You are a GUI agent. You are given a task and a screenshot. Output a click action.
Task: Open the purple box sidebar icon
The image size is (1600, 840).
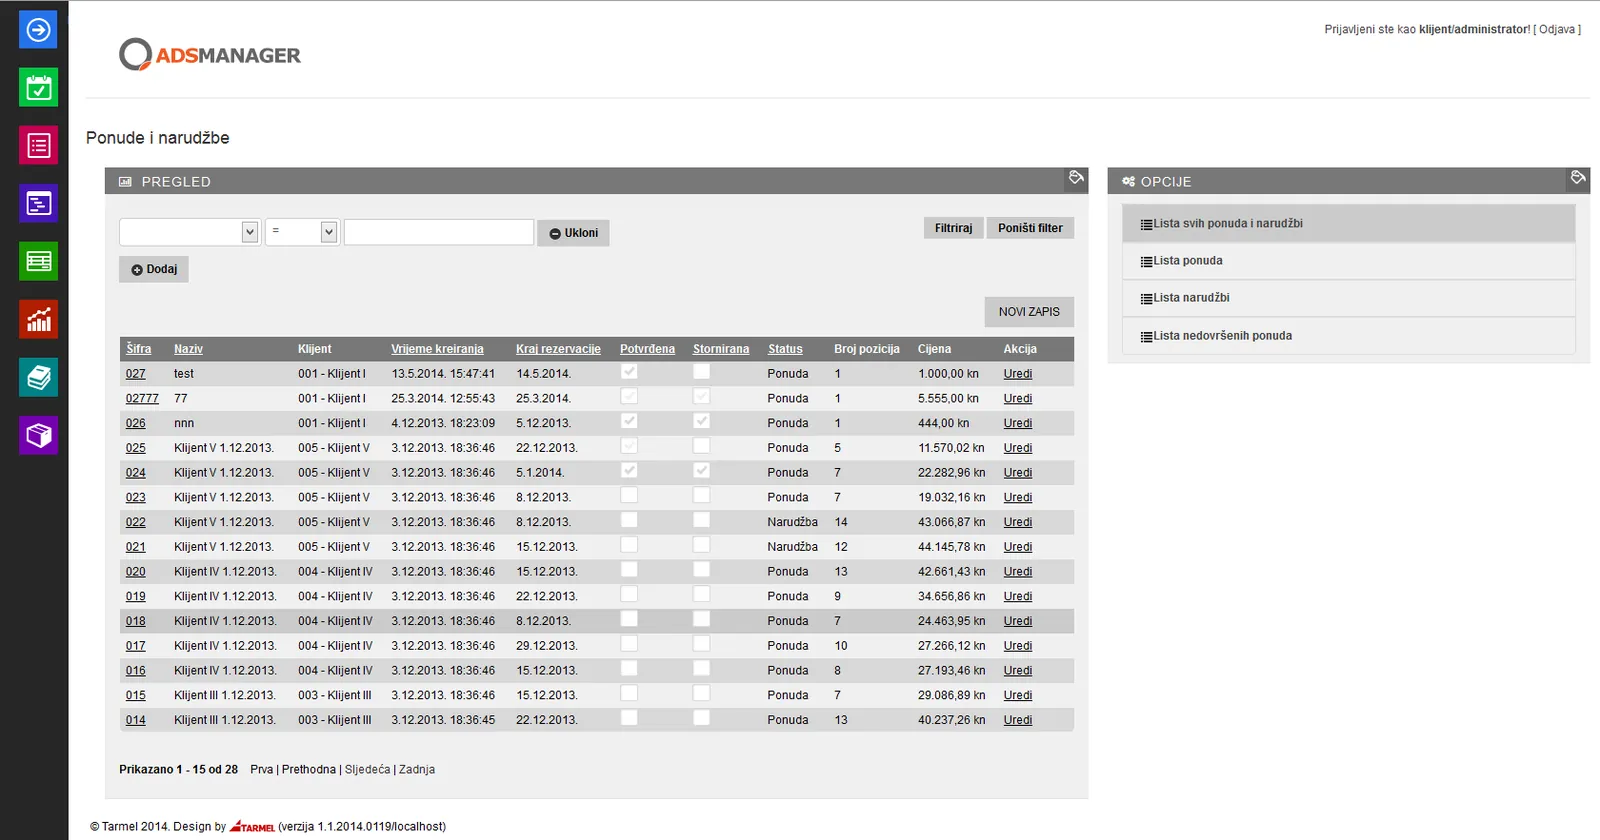38,436
